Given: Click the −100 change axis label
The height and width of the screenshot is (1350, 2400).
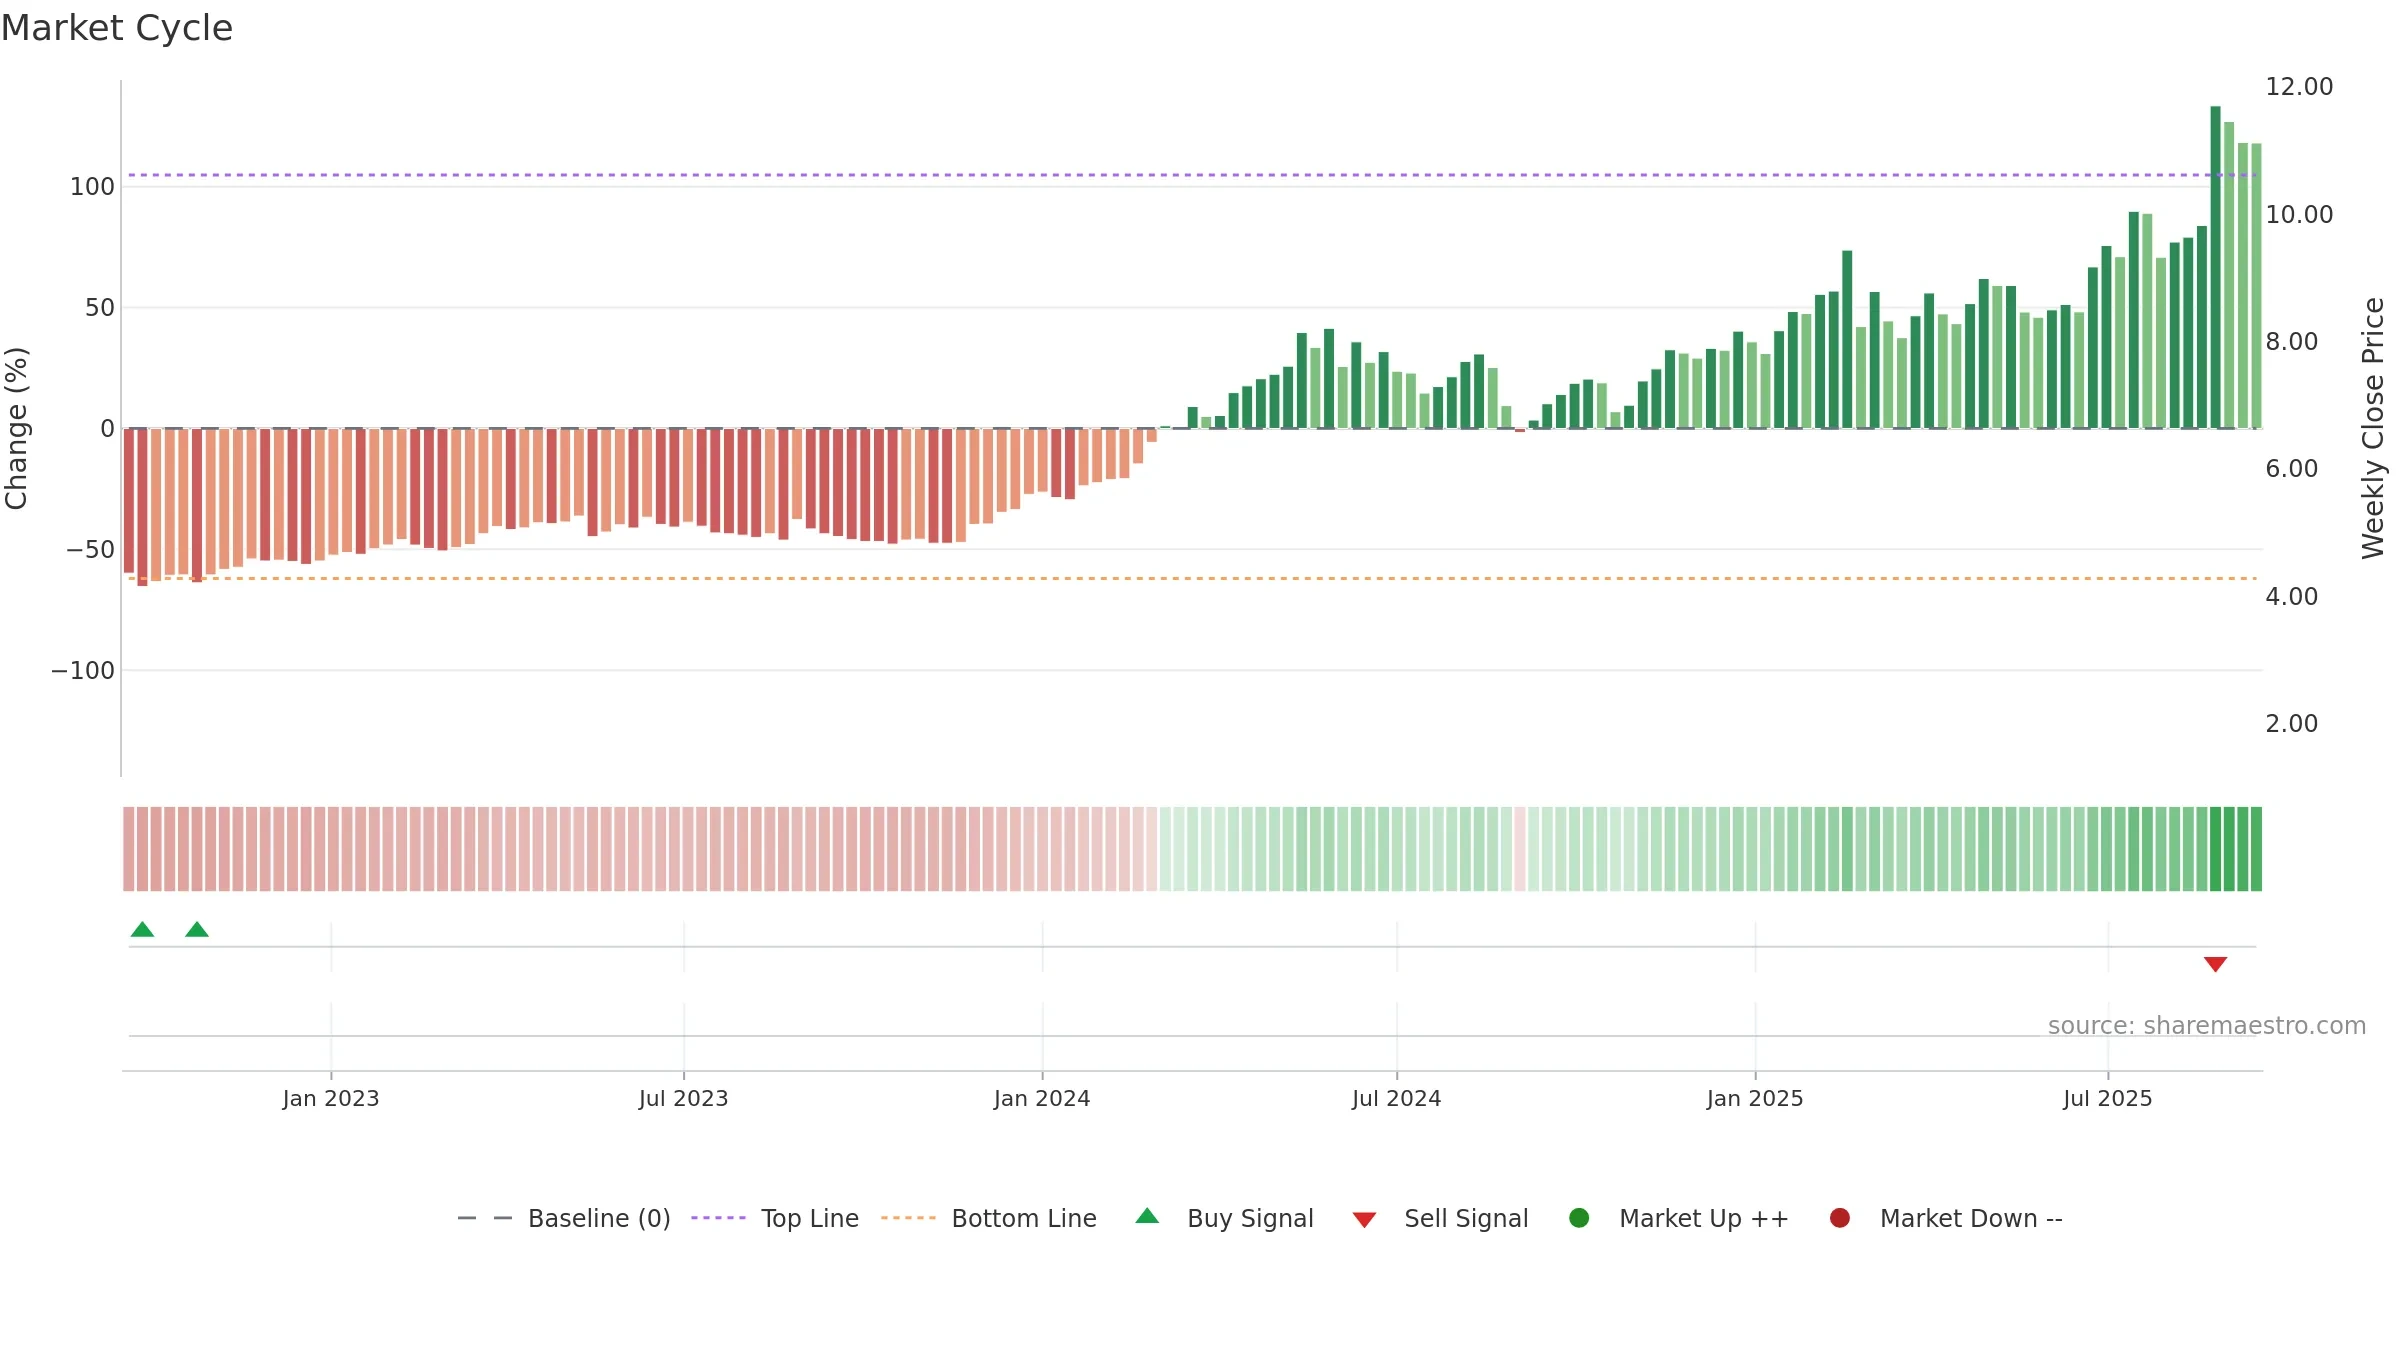Looking at the screenshot, I should coord(83,670).
